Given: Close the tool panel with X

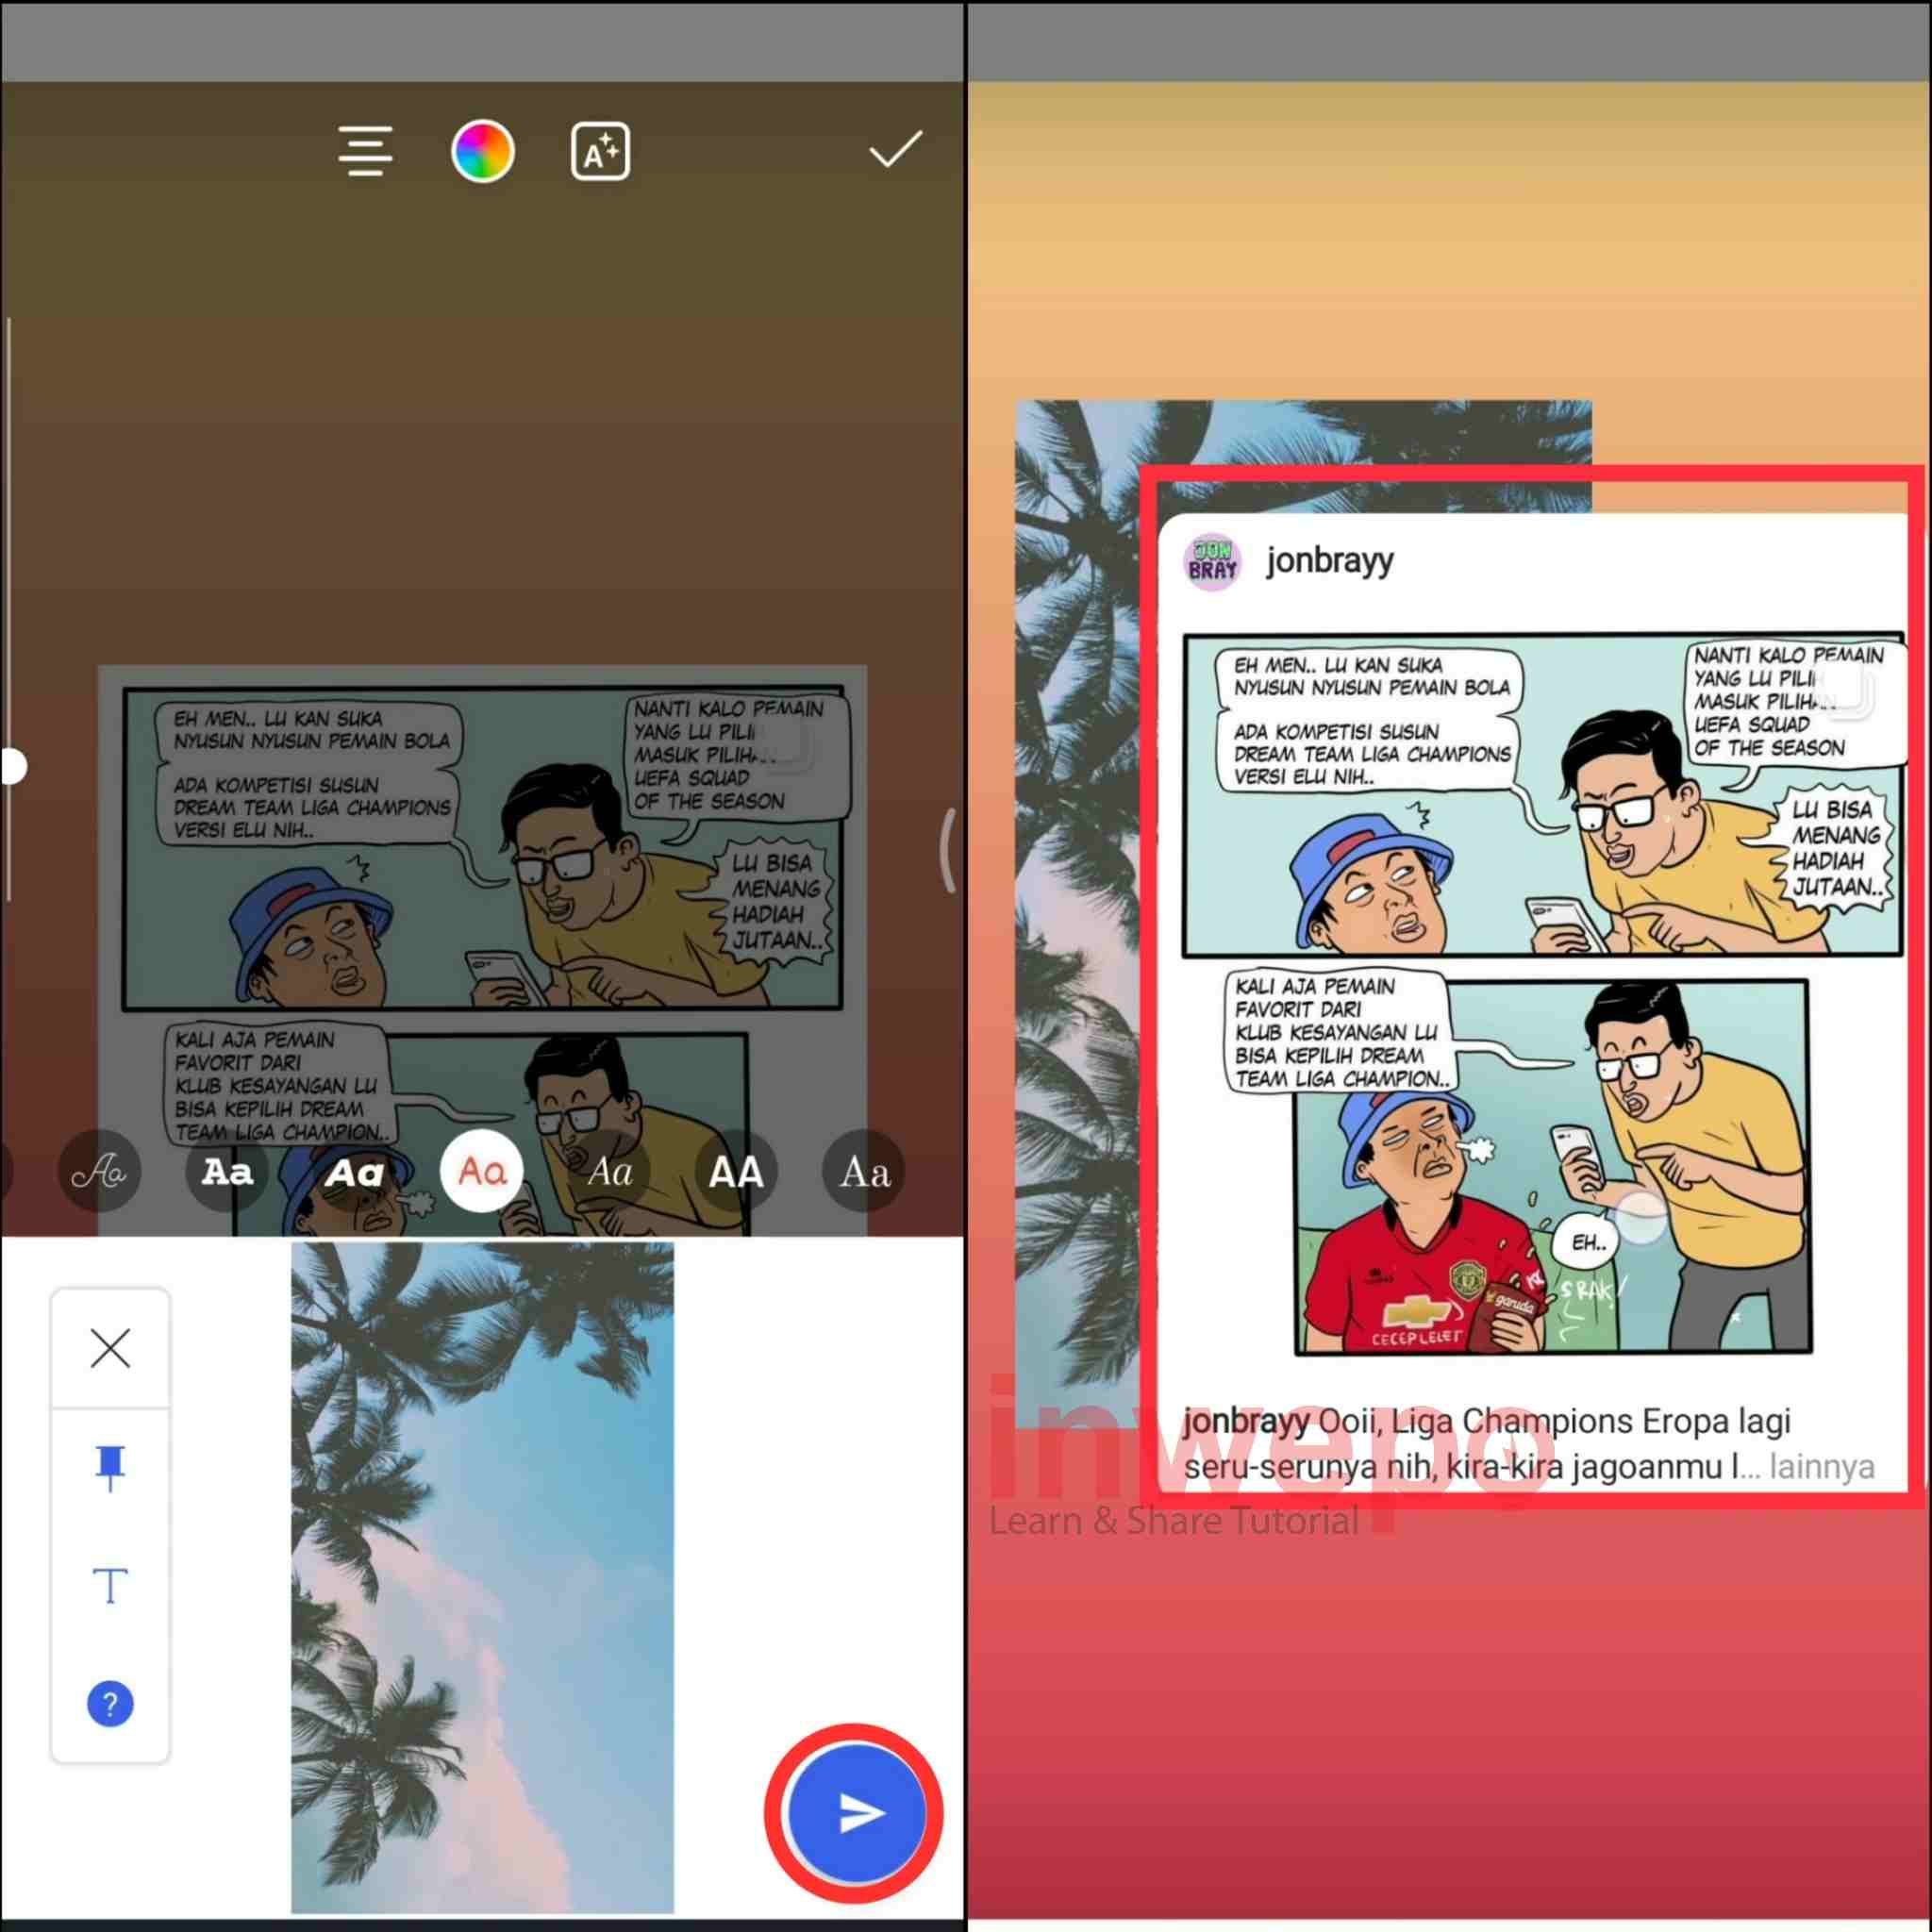Looking at the screenshot, I should (x=110, y=1348).
